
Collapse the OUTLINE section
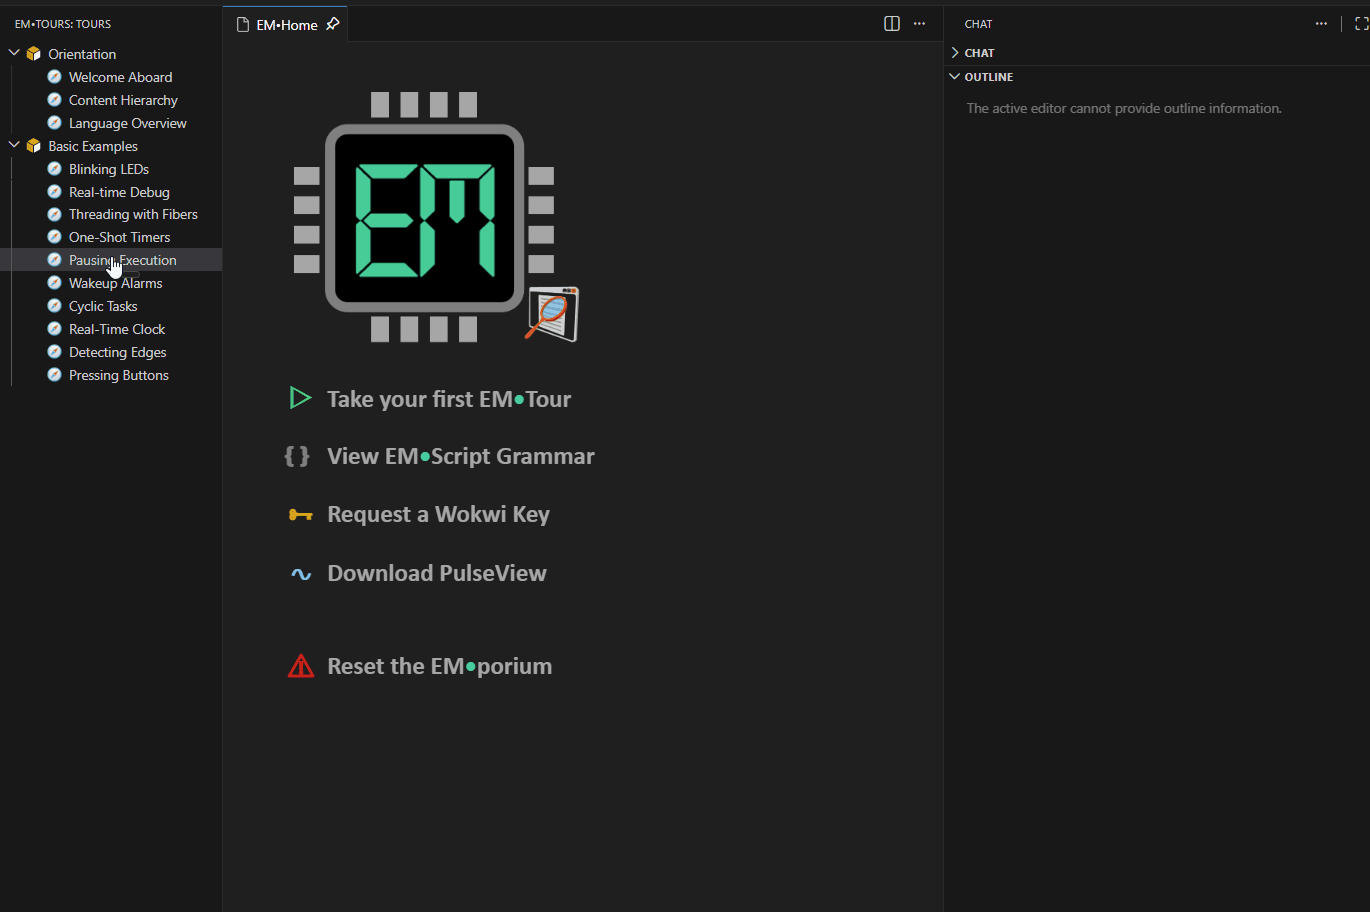coord(988,77)
